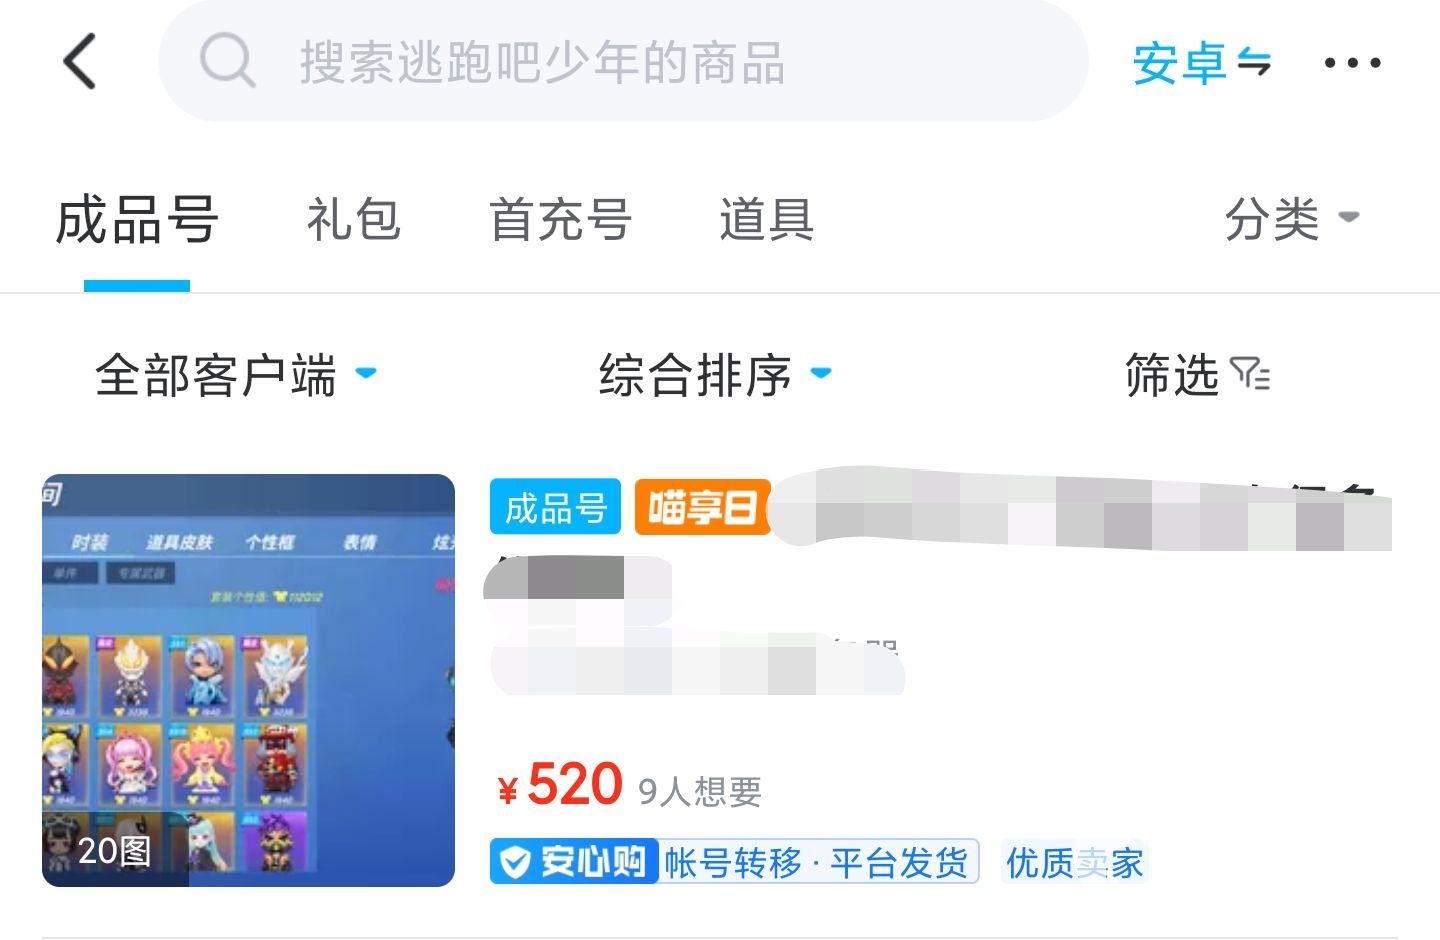Click the search magnifier icon

pyautogui.click(x=227, y=61)
